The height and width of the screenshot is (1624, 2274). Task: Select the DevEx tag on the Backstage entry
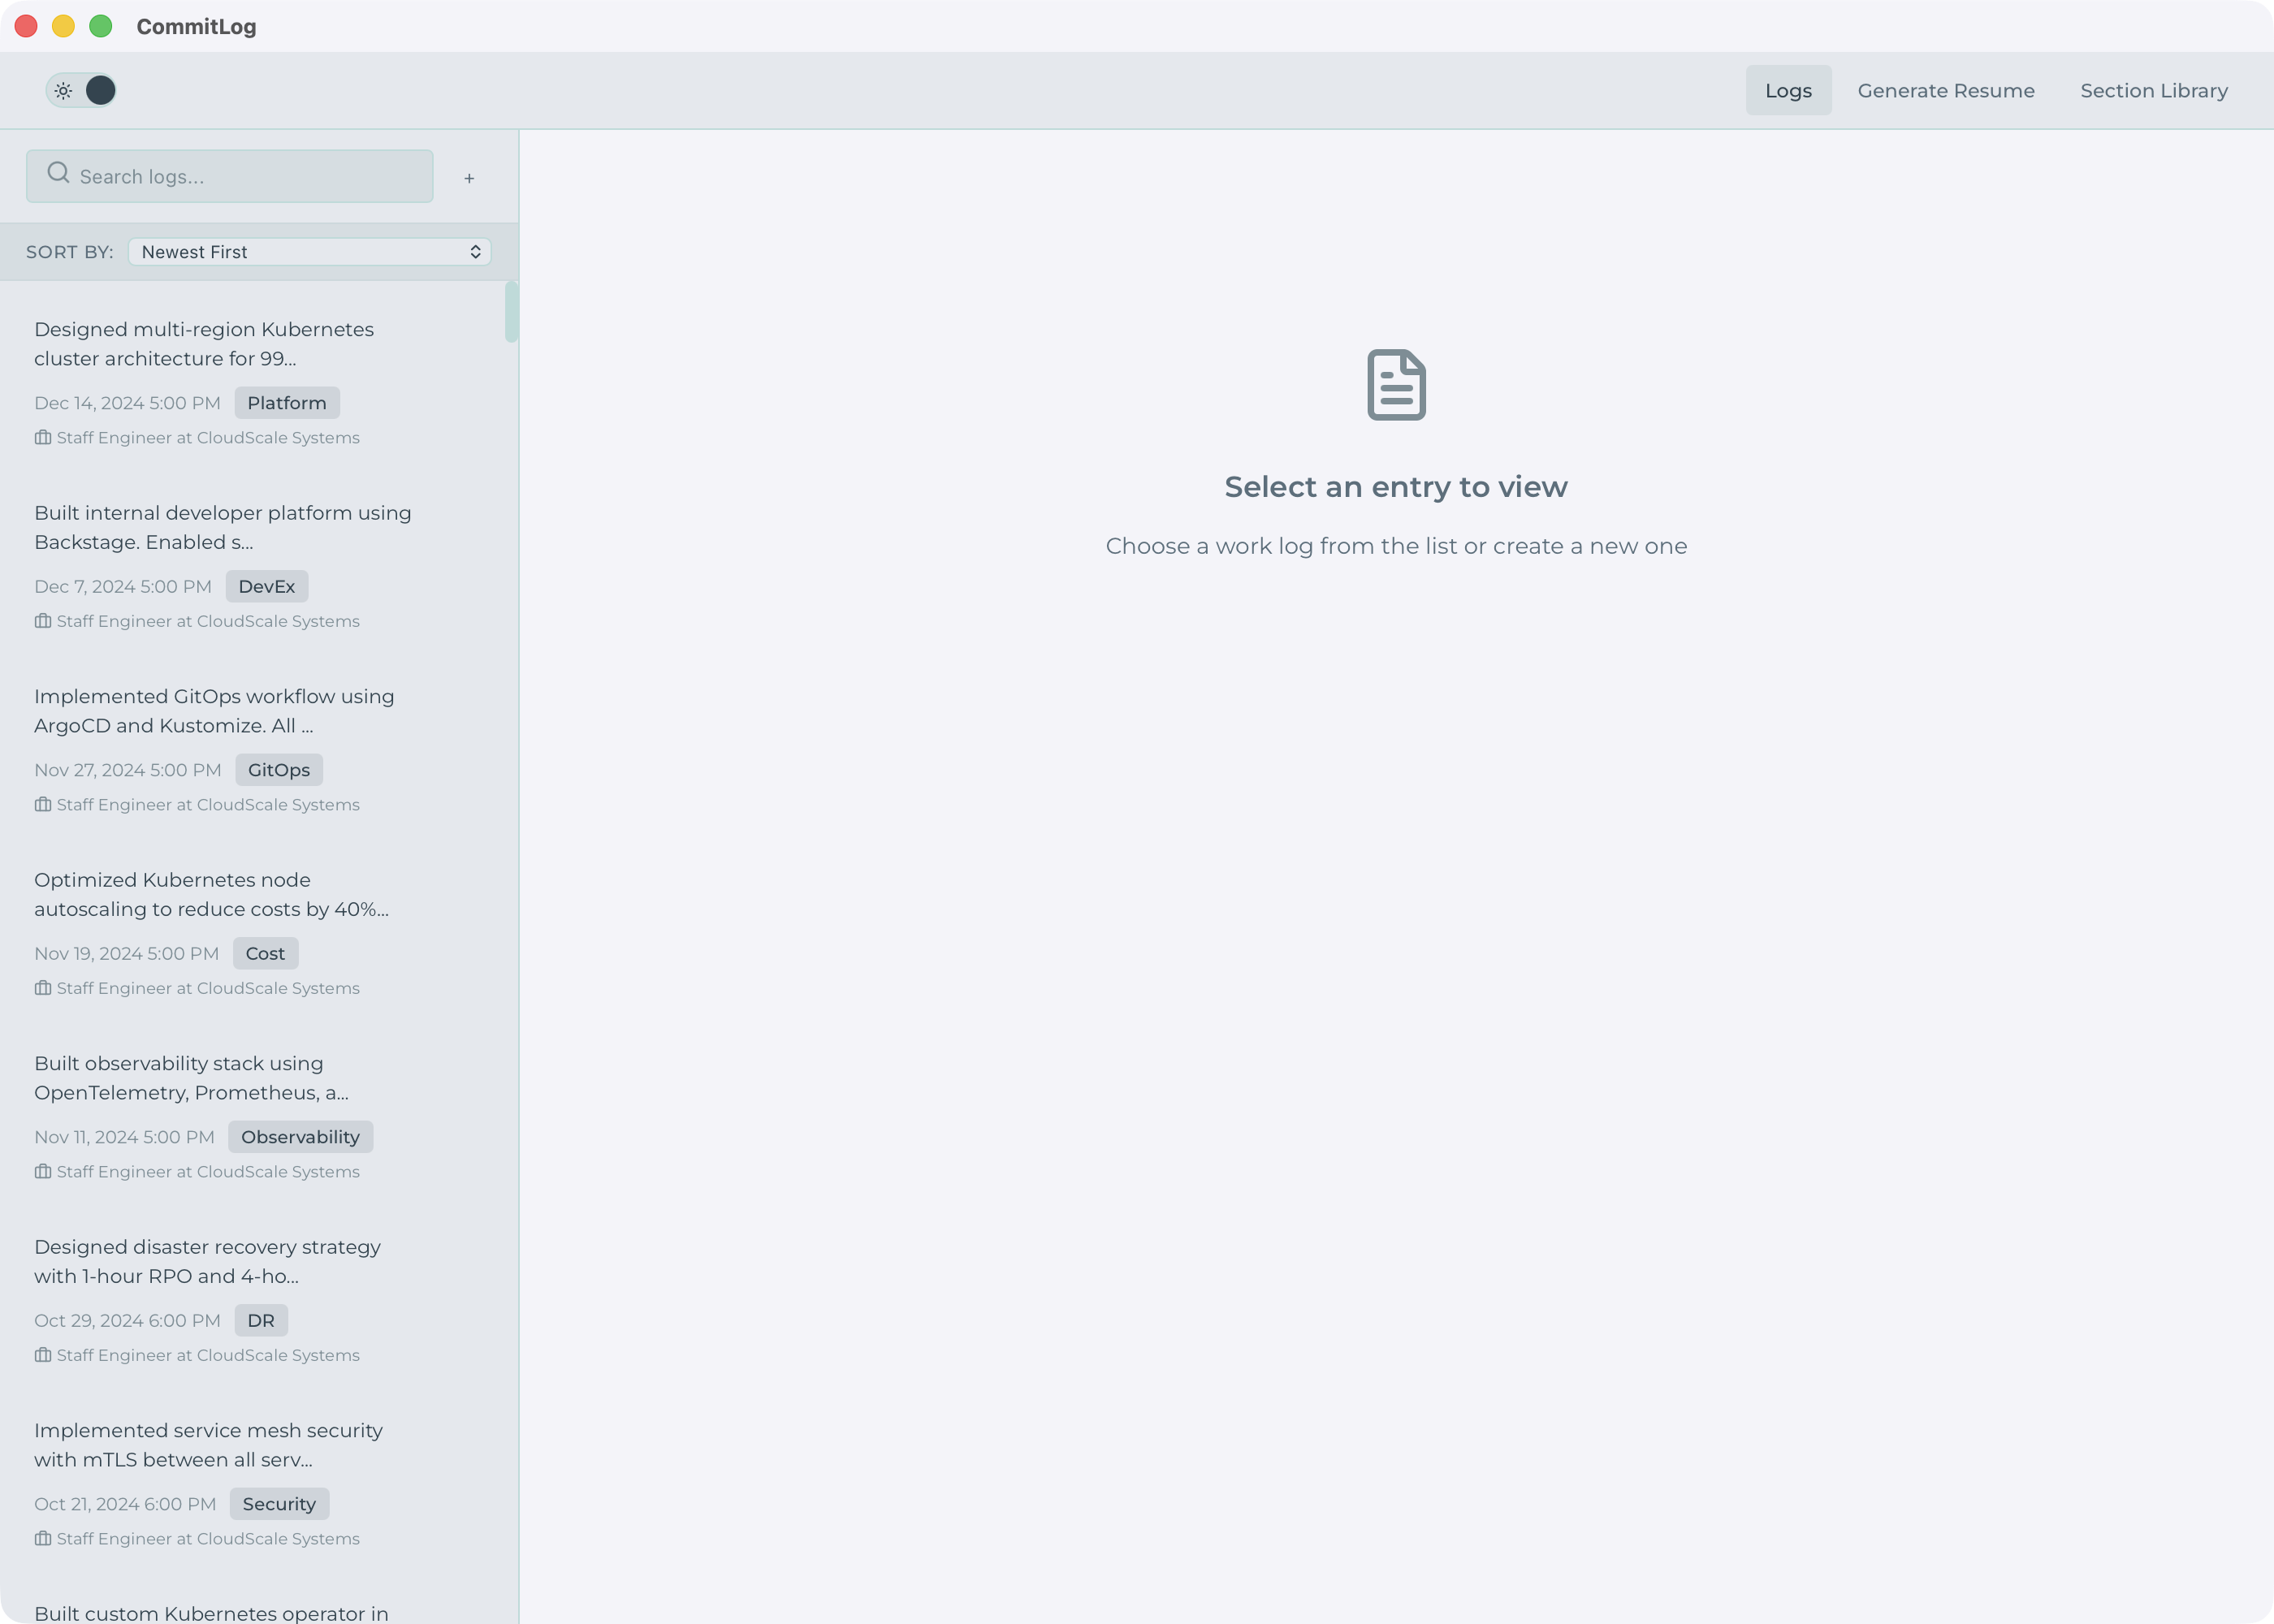(266, 586)
